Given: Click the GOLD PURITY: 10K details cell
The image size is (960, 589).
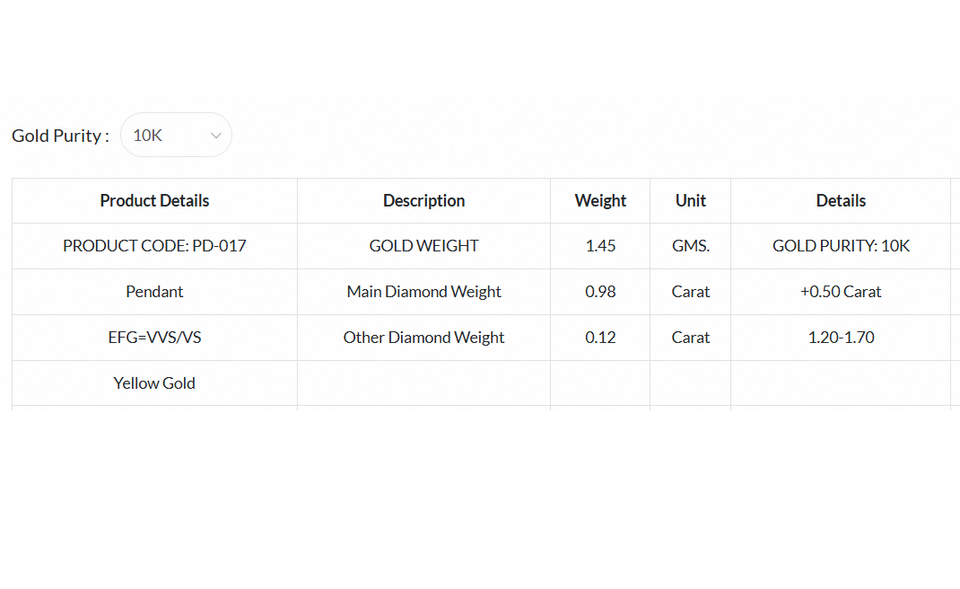Looking at the screenshot, I should tap(840, 246).
